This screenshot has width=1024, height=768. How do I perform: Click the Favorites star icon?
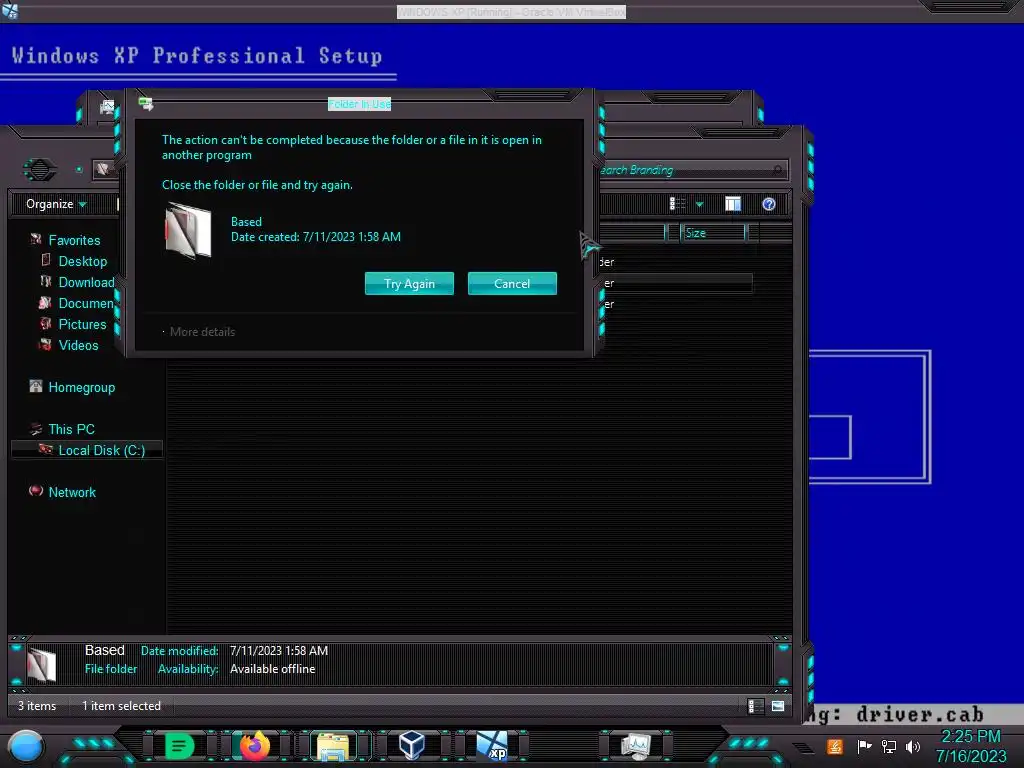[36, 239]
